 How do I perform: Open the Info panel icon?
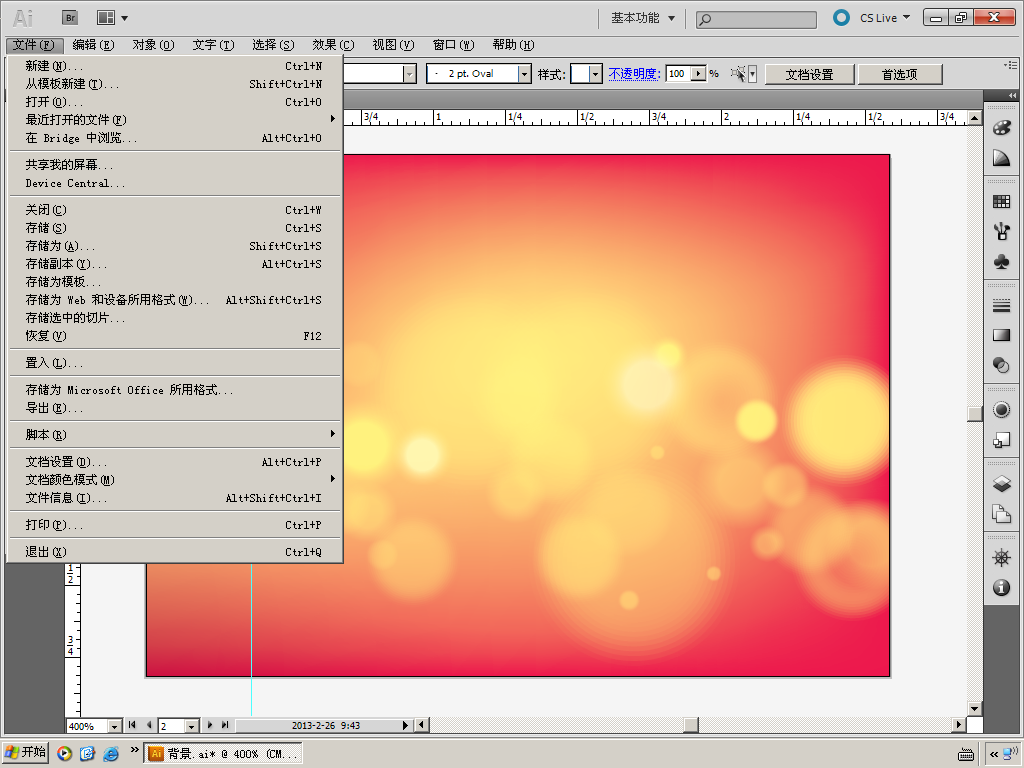[1001, 588]
